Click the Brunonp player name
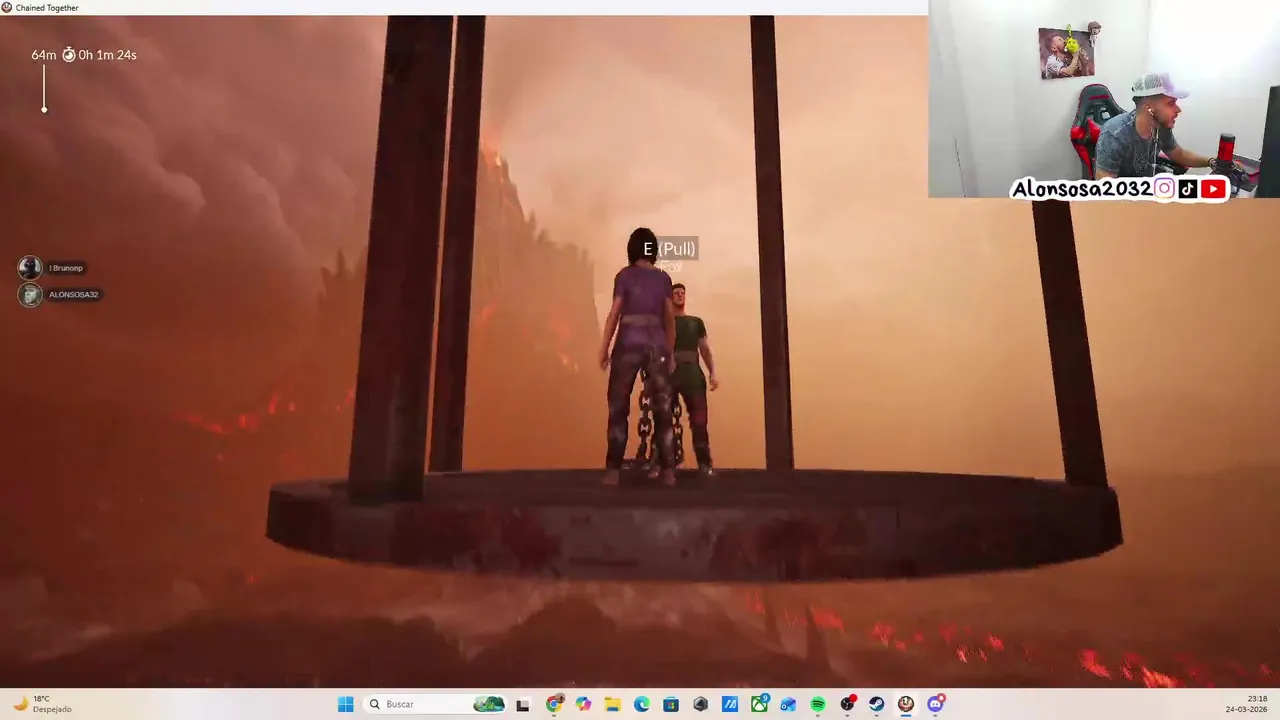1280x720 pixels. [66, 268]
